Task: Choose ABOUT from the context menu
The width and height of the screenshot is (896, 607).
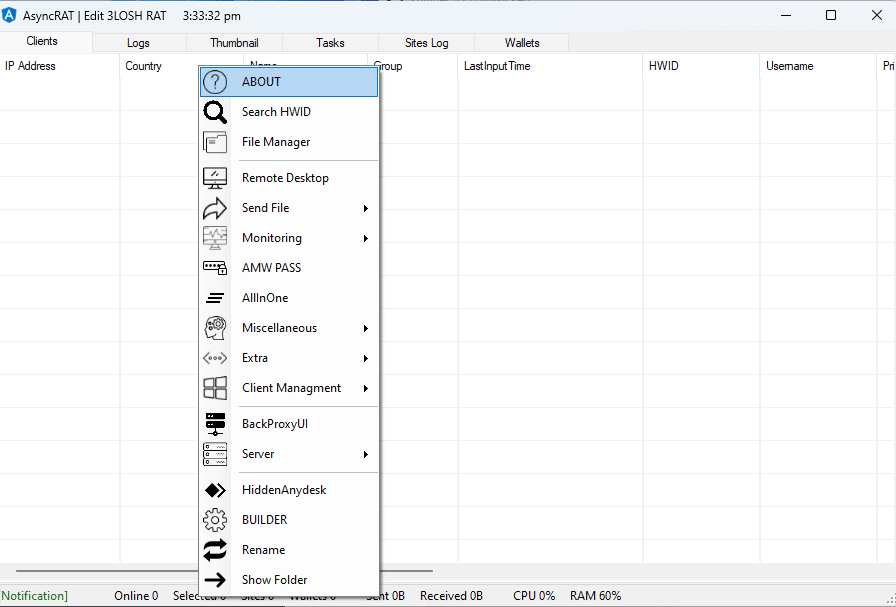Action: point(289,82)
